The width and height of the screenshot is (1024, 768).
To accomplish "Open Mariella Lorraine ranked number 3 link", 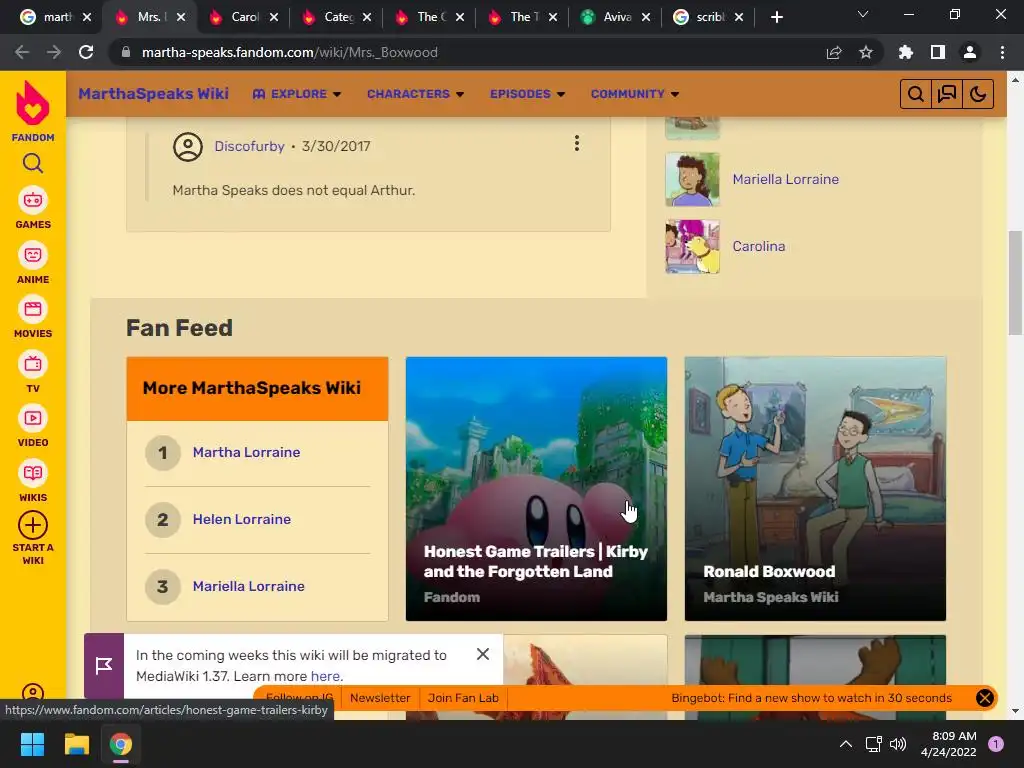I will tap(248, 586).
